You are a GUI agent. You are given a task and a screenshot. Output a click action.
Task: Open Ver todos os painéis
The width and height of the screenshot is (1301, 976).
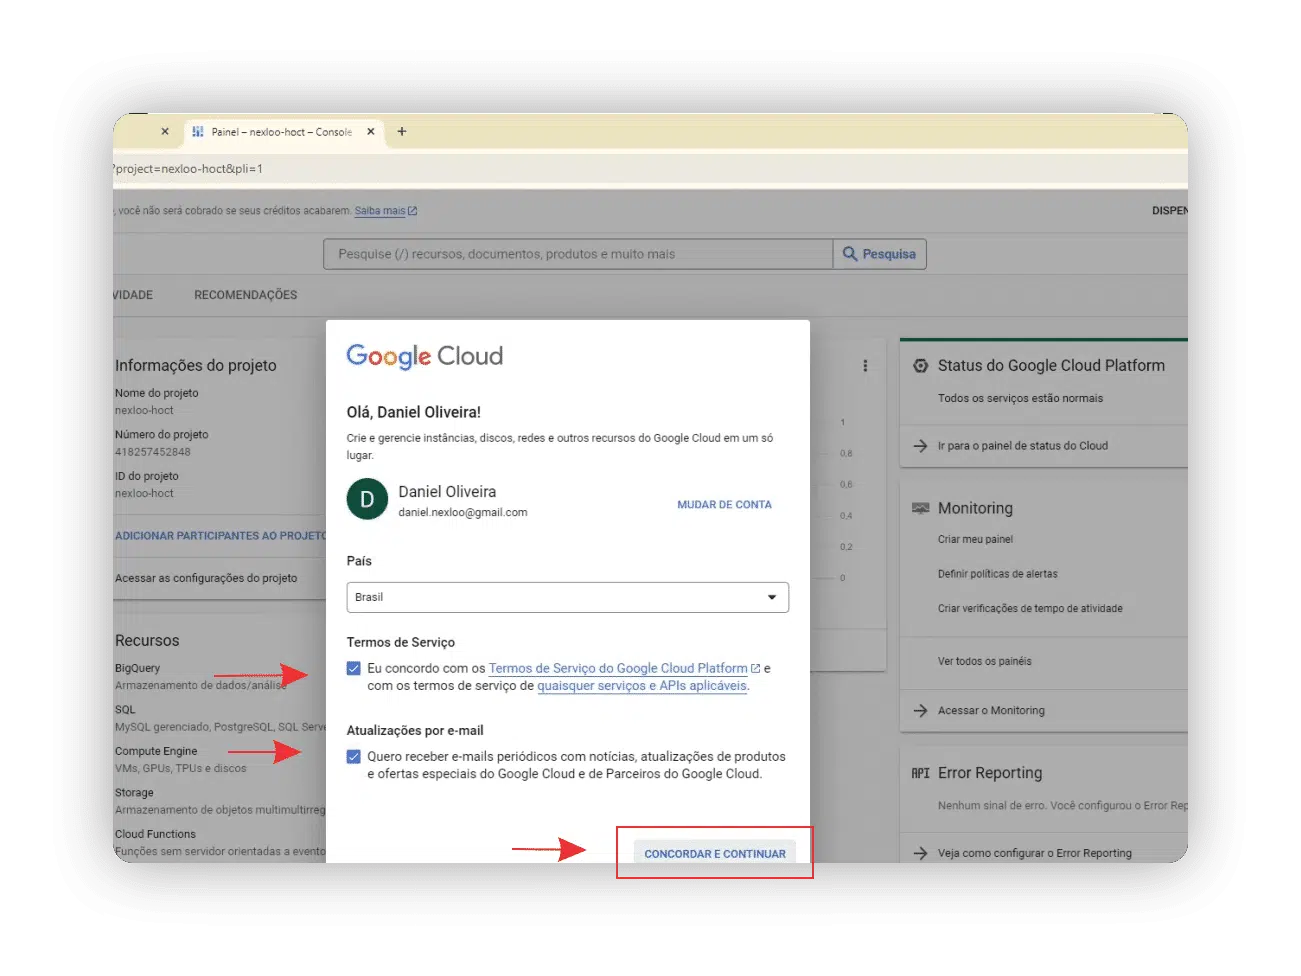(985, 661)
